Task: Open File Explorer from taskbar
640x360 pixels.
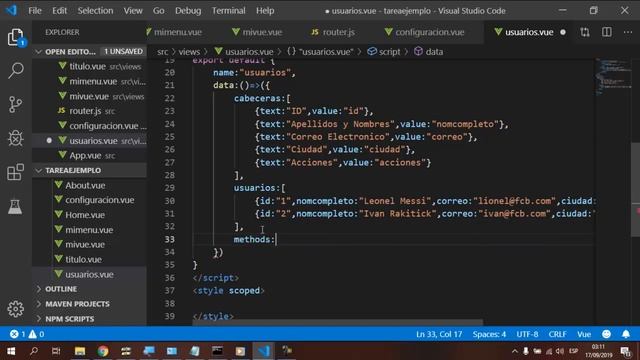Action: coord(80,351)
